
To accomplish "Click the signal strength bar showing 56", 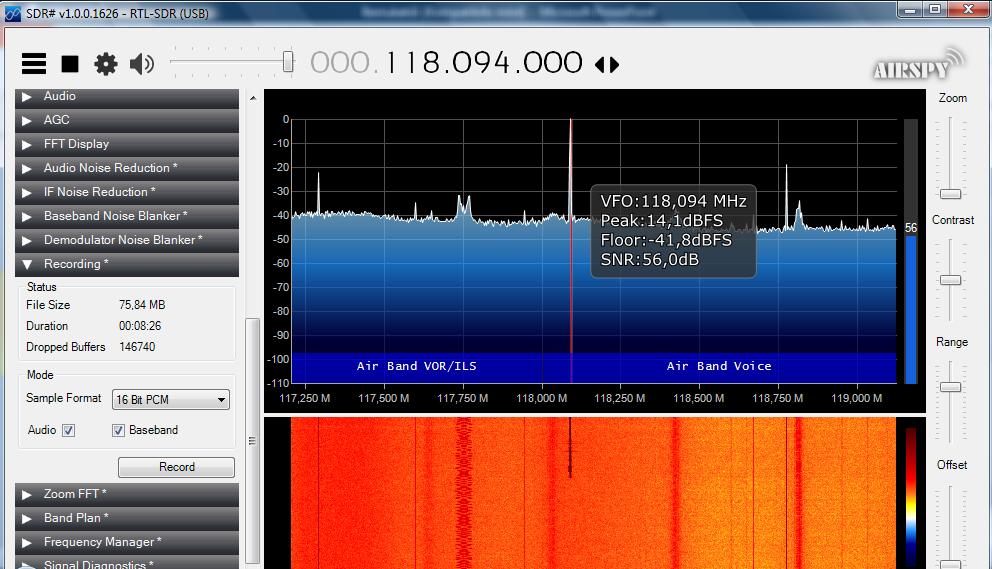I will click(911, 251).
